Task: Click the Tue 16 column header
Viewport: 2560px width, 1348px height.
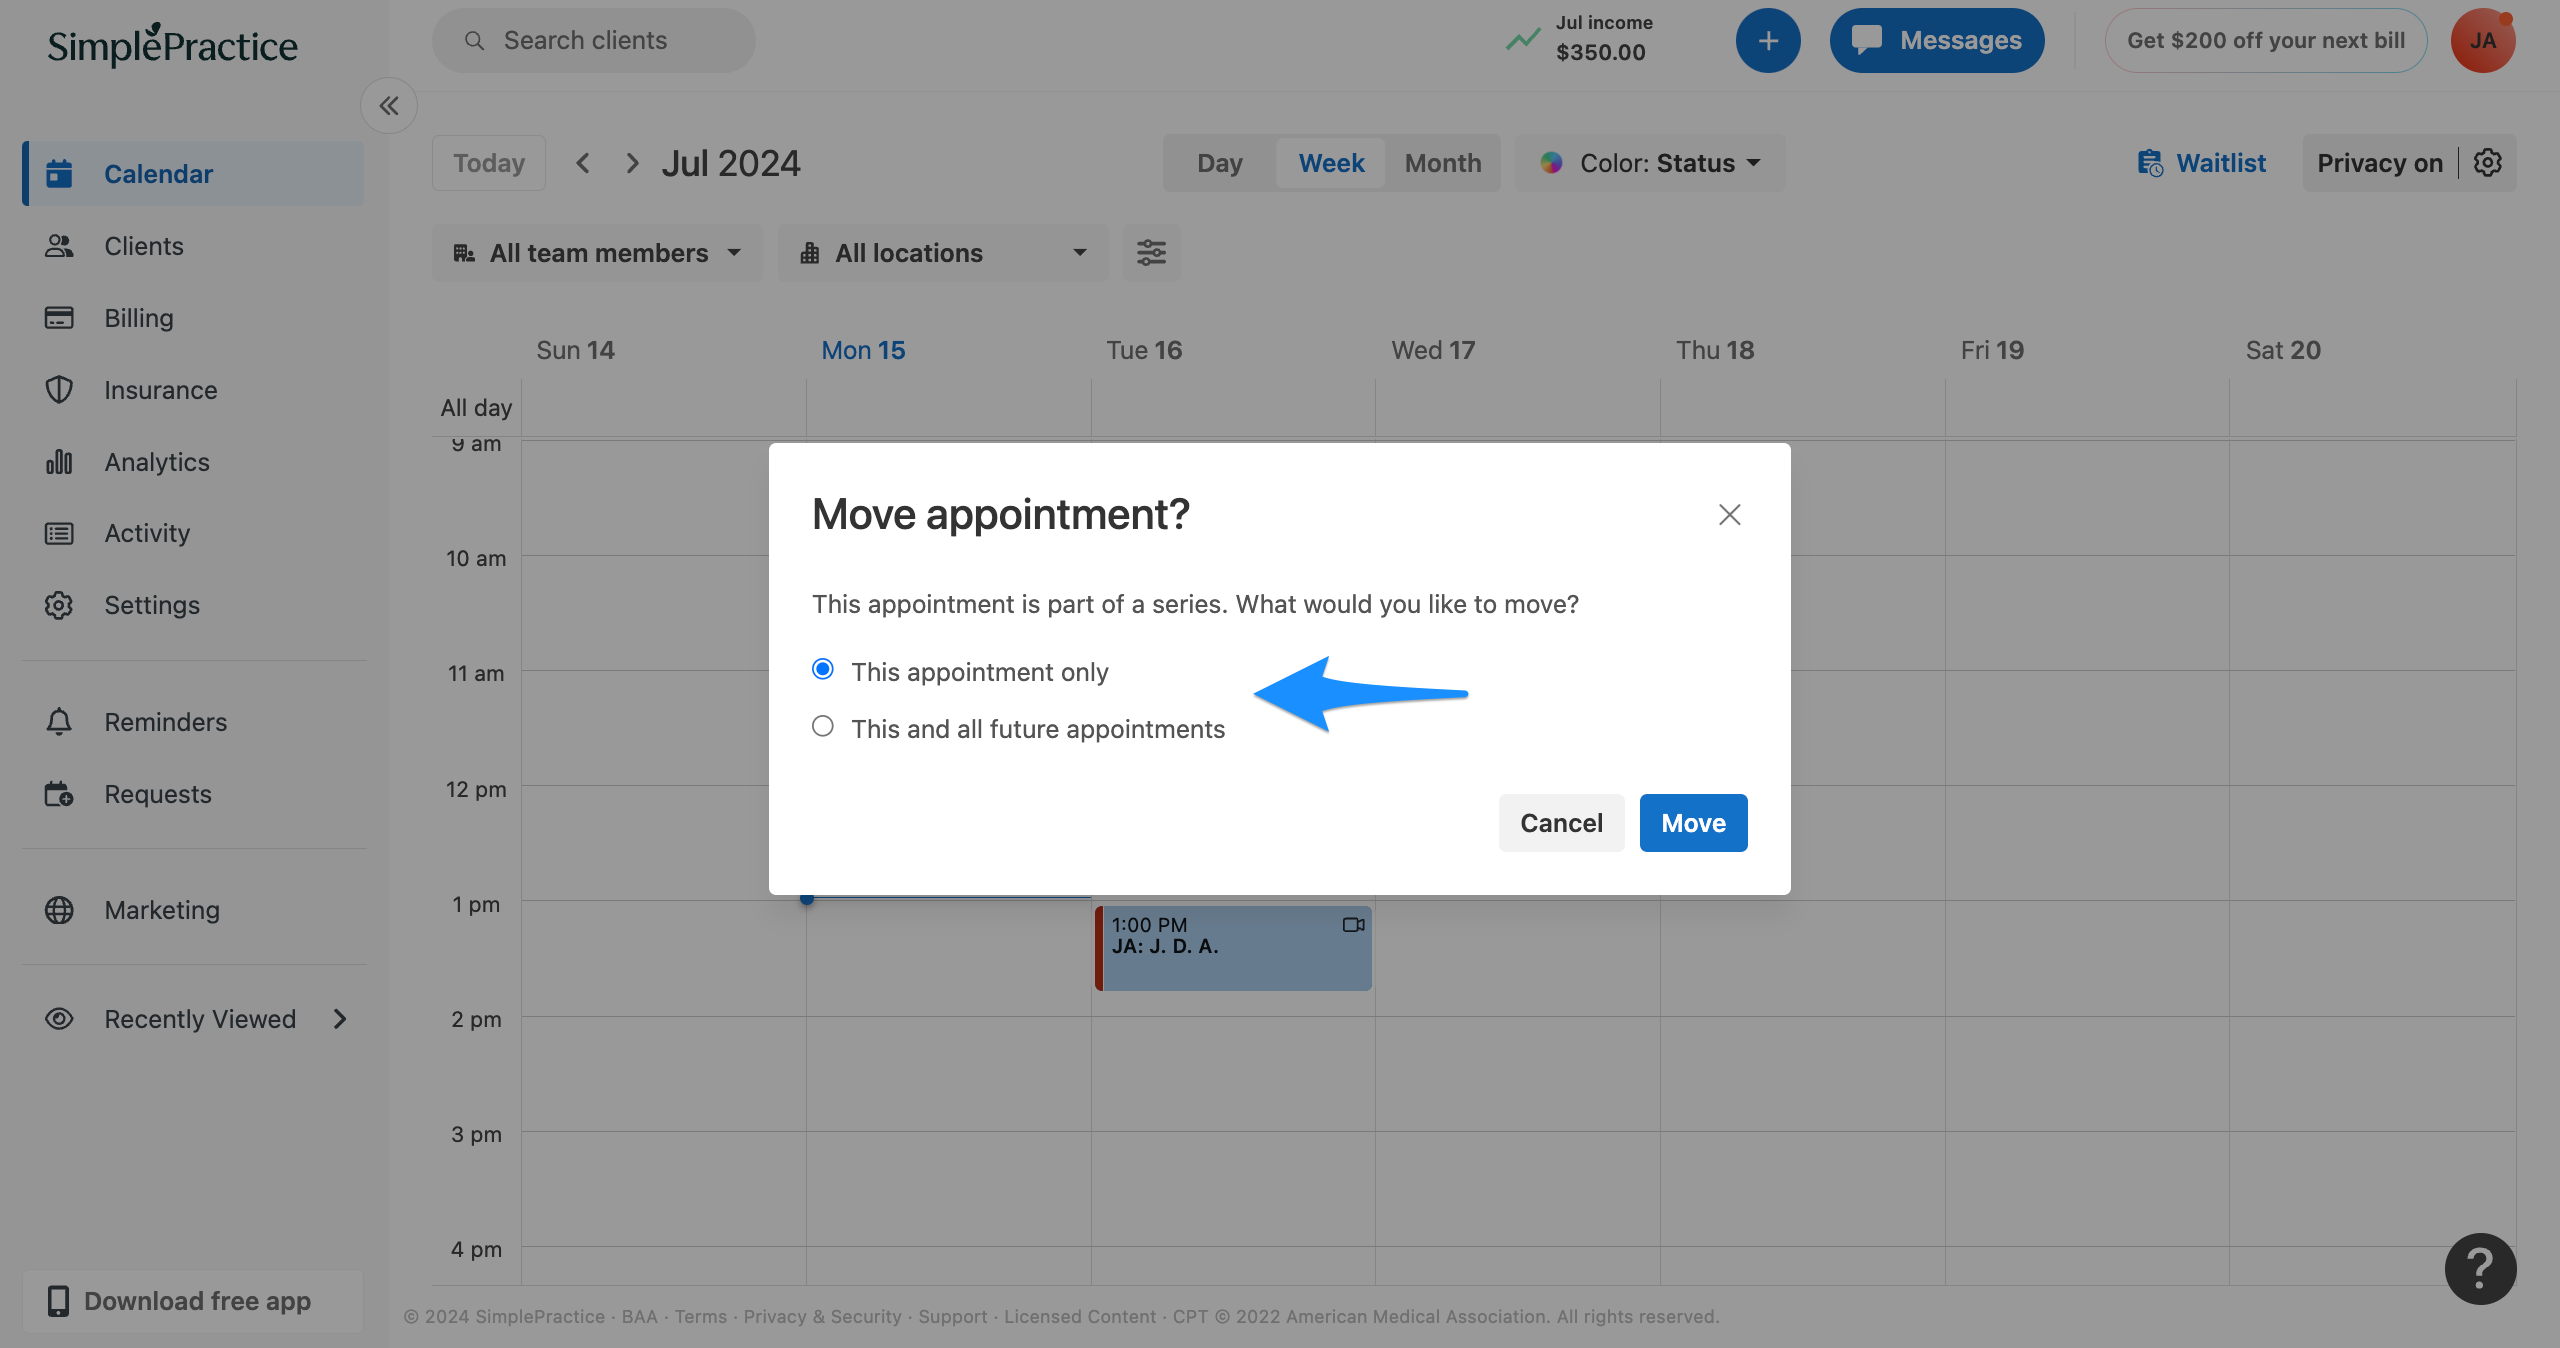Action: point(1144,350)
